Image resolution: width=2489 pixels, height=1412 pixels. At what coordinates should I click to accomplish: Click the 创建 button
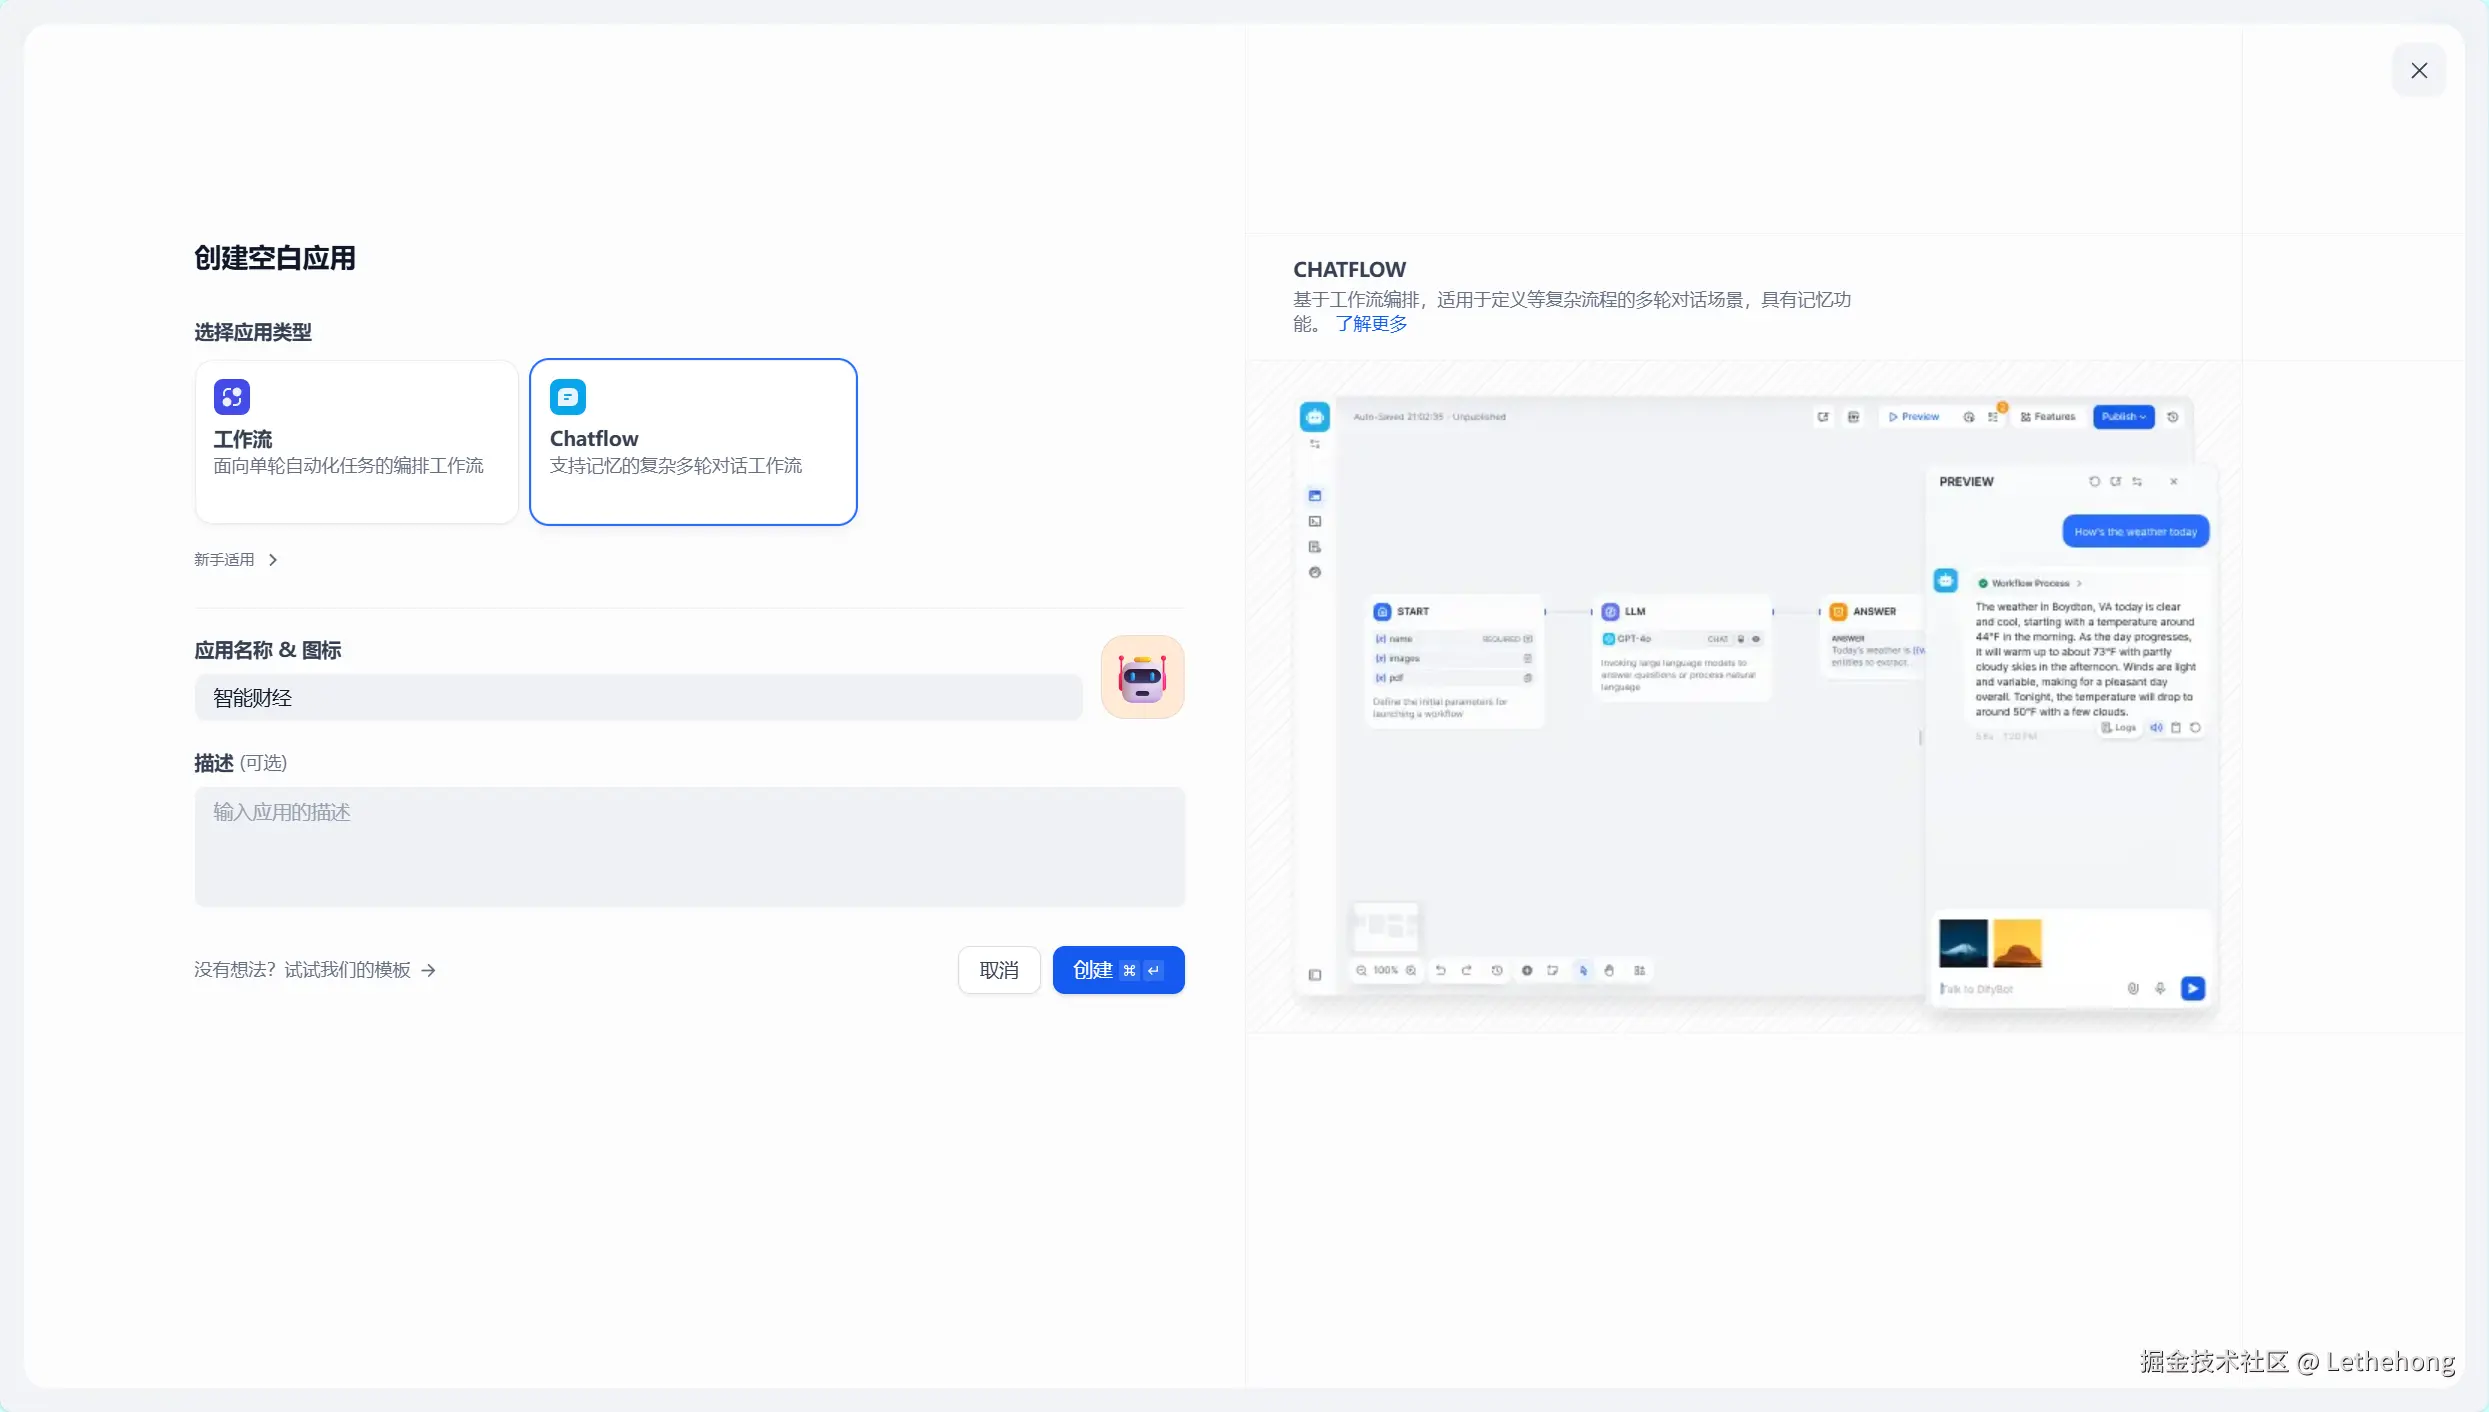click(1118, 970)
